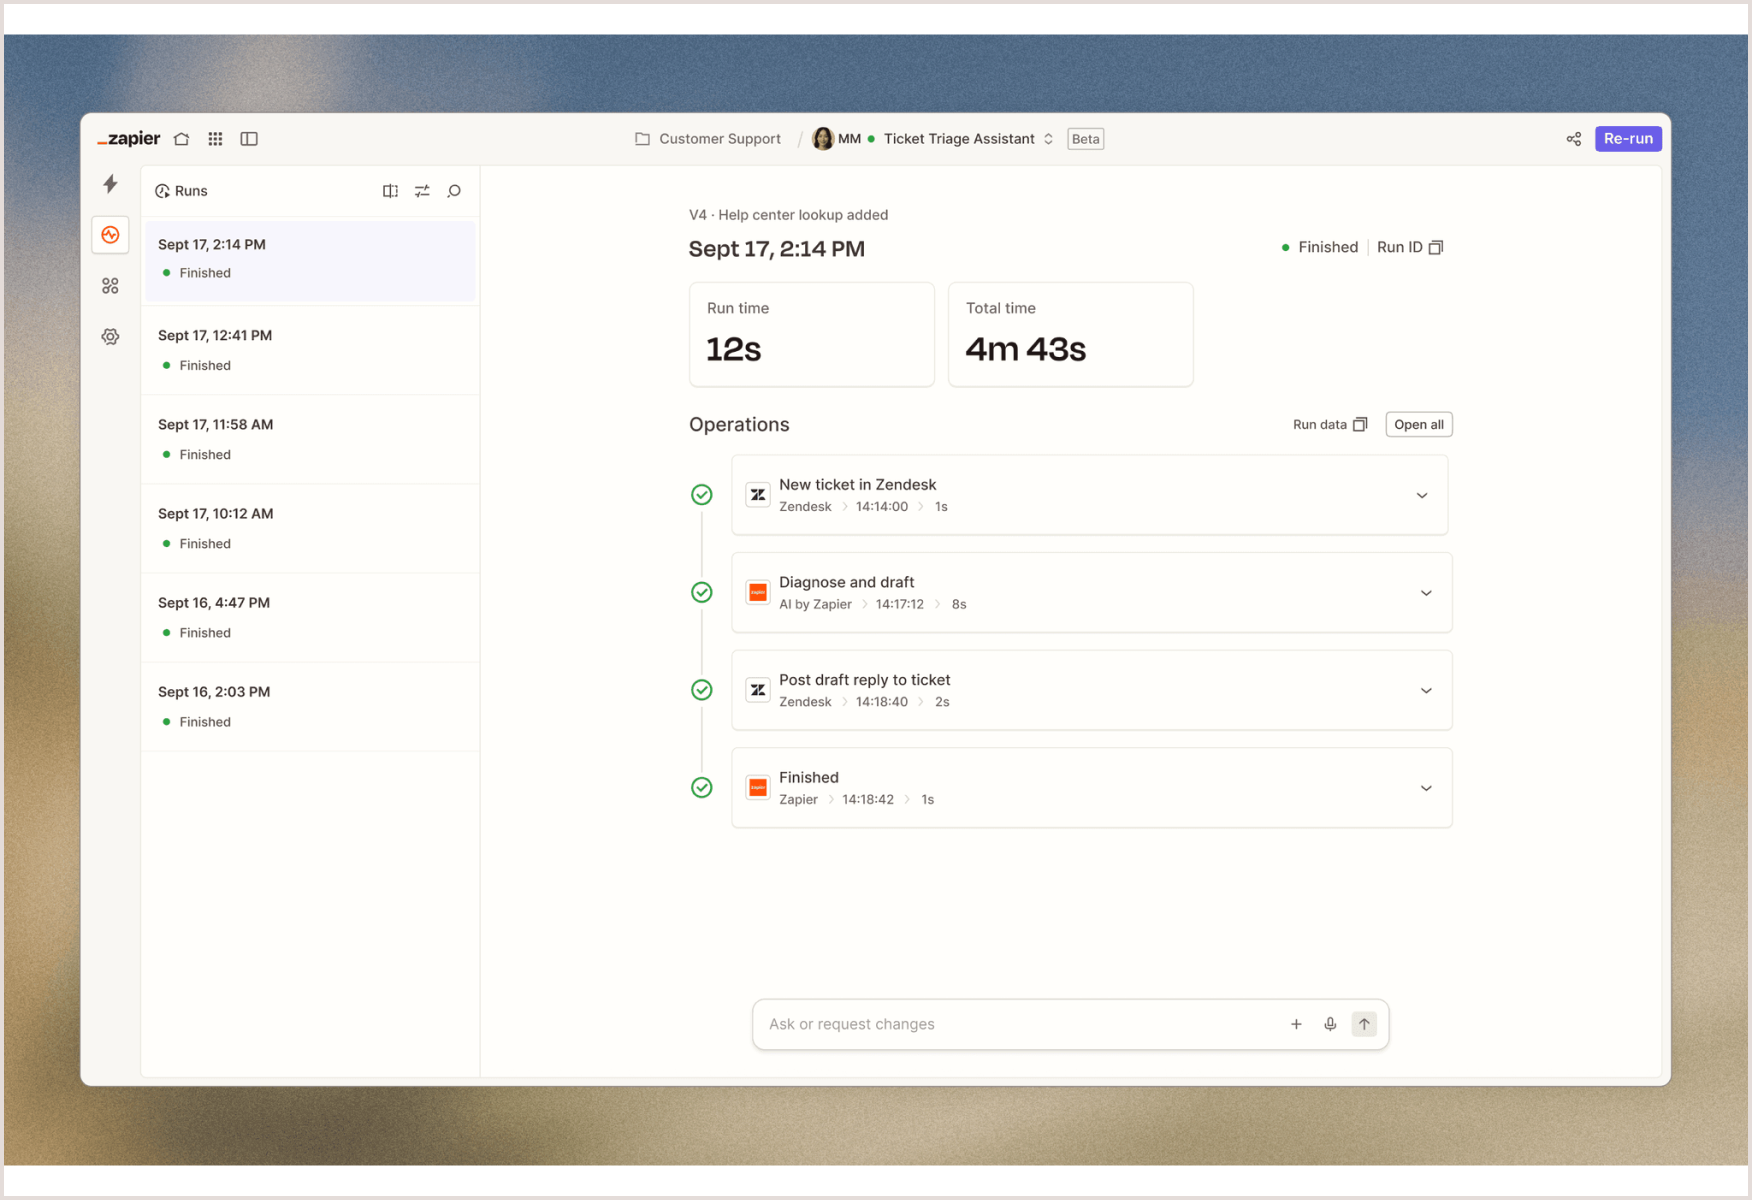1752x1200 pixels.
Task: Open the lightning bolt sidebar icon
Action: pos(110,183)
